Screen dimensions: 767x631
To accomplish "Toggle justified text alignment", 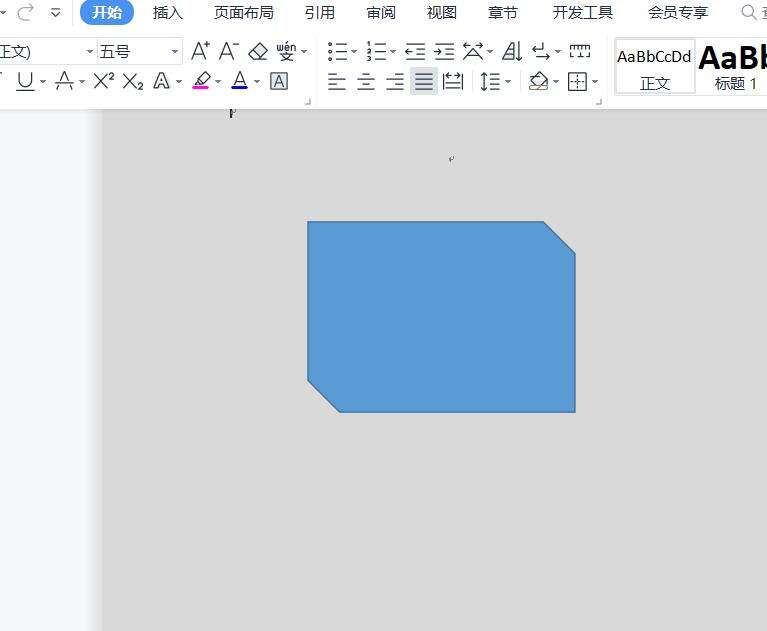I will click(424, 81).
